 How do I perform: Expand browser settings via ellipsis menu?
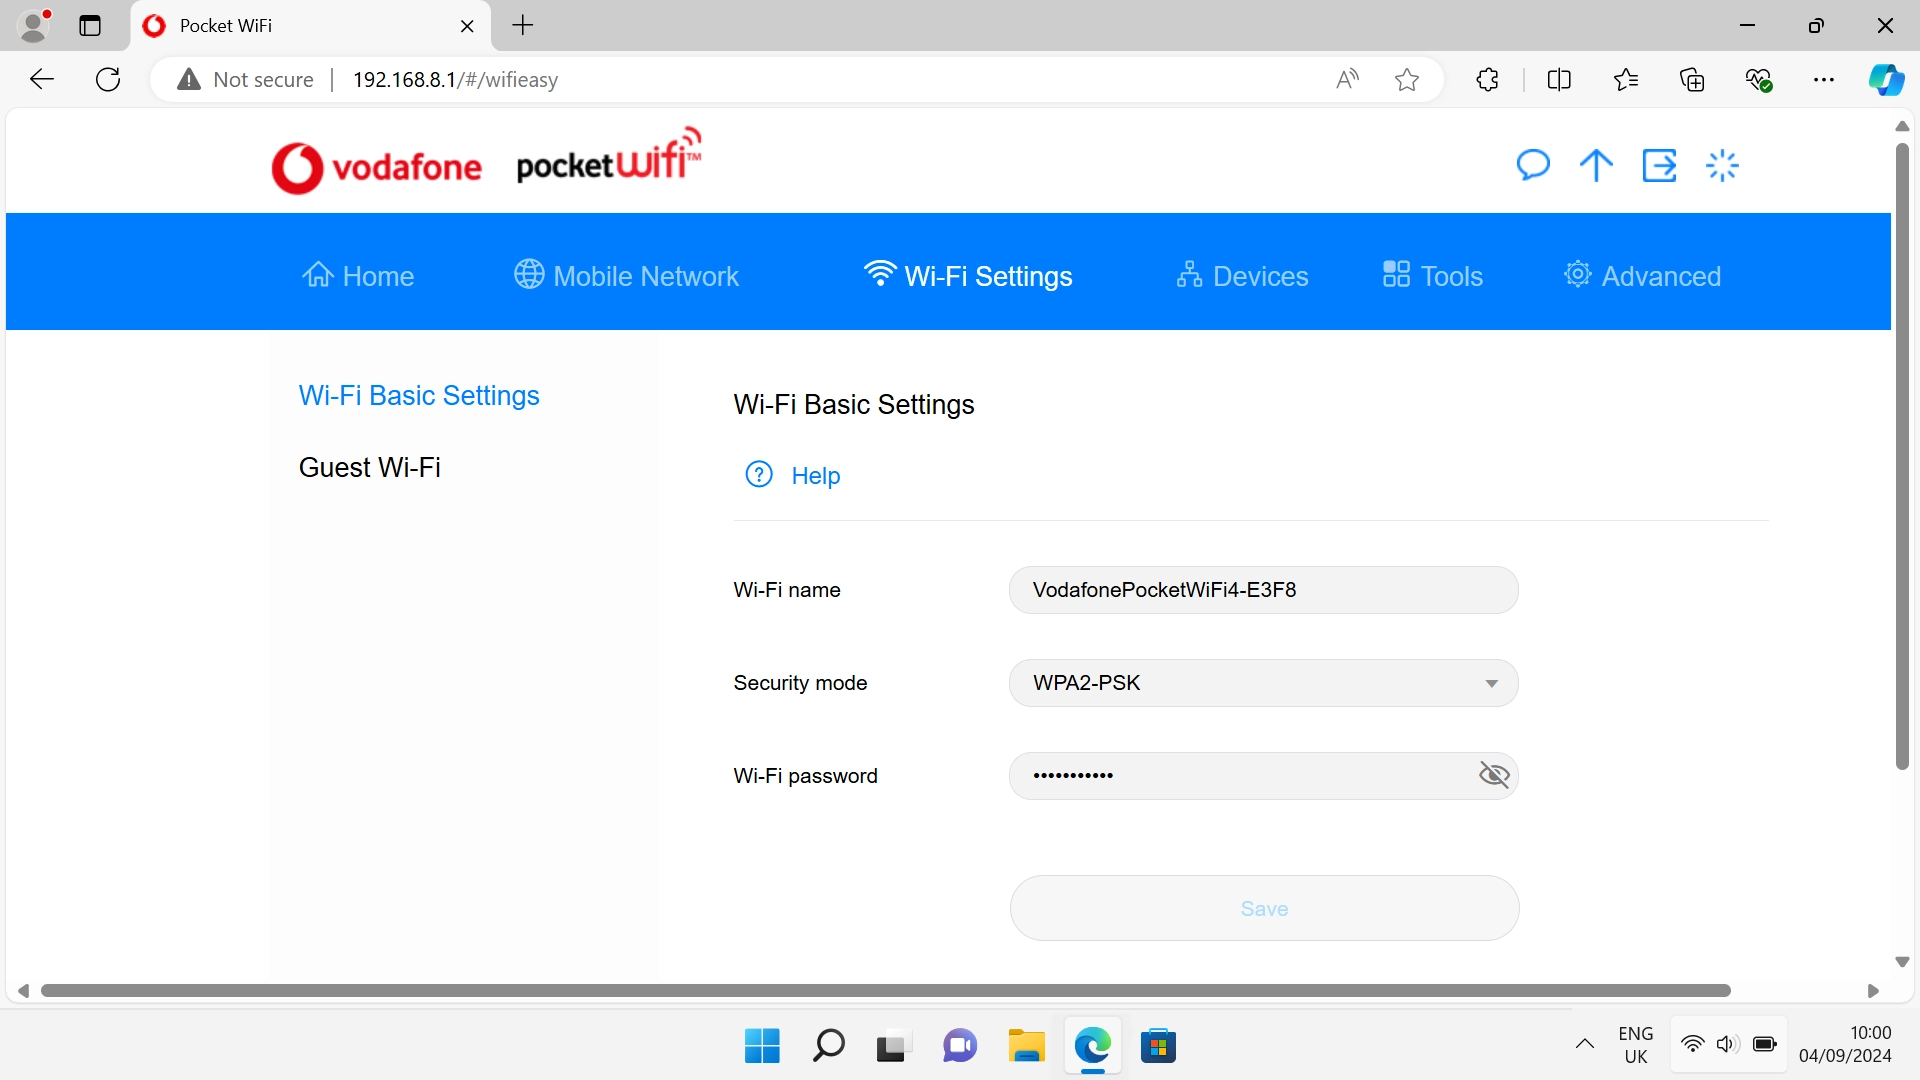pos(1825,79)
